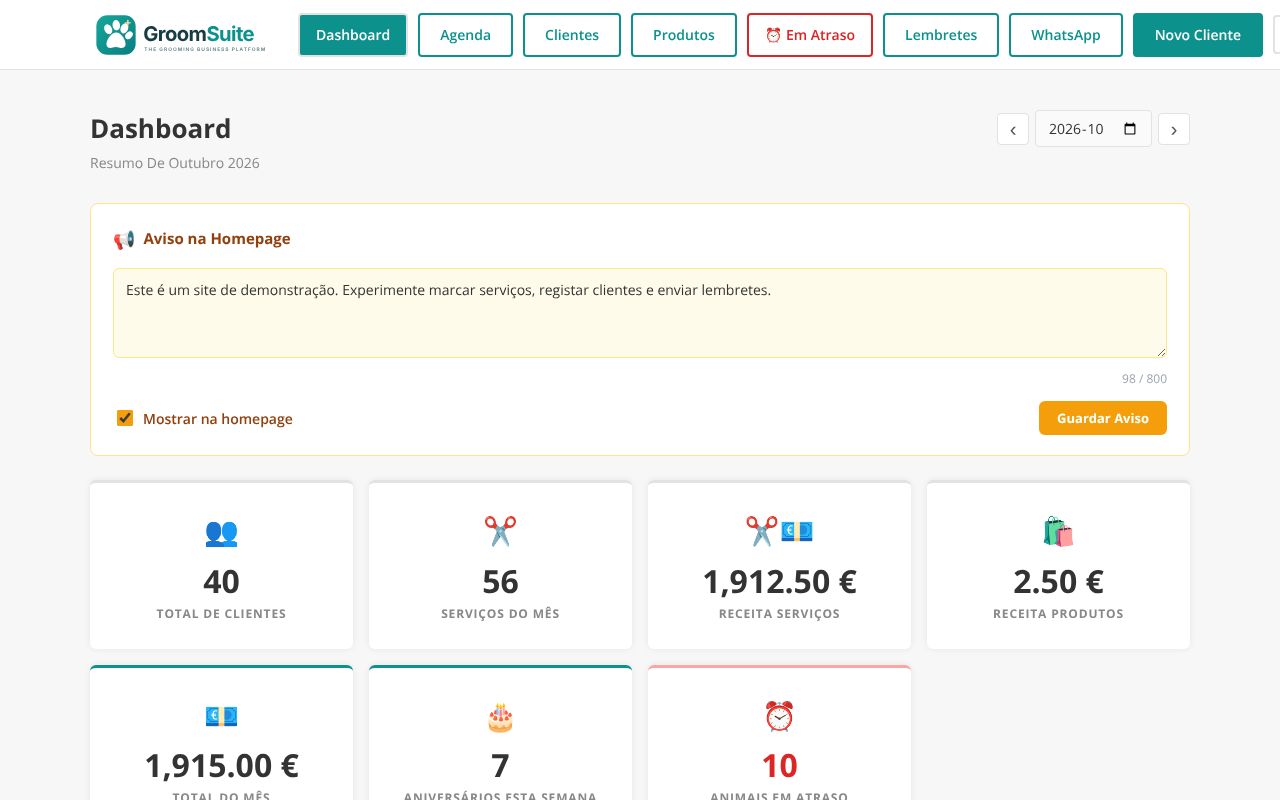Click the 56 Serviços do Mês value
This screenshot has width=1280, height=800.
coord(500,581)
